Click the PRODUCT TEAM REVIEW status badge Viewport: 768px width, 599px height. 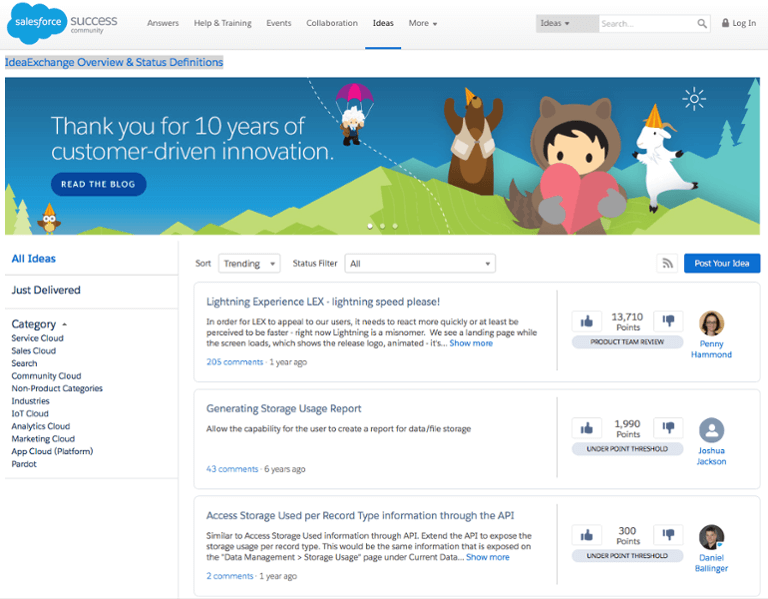(627, 342)
